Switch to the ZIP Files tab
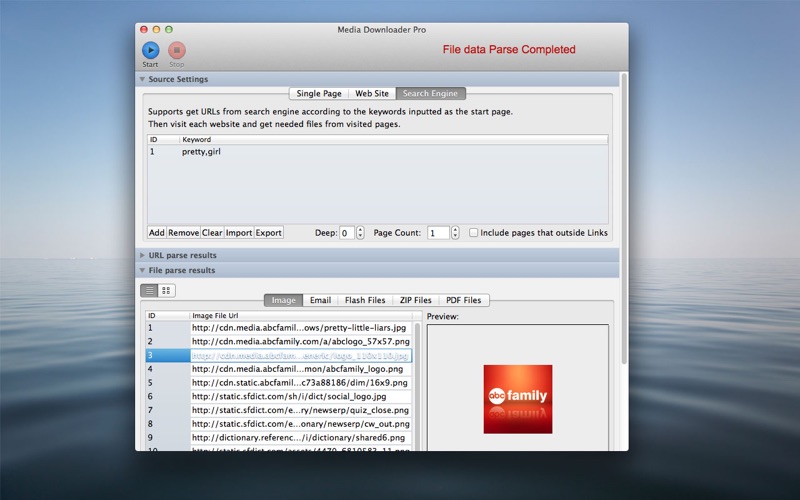 (x=415, y=300)
